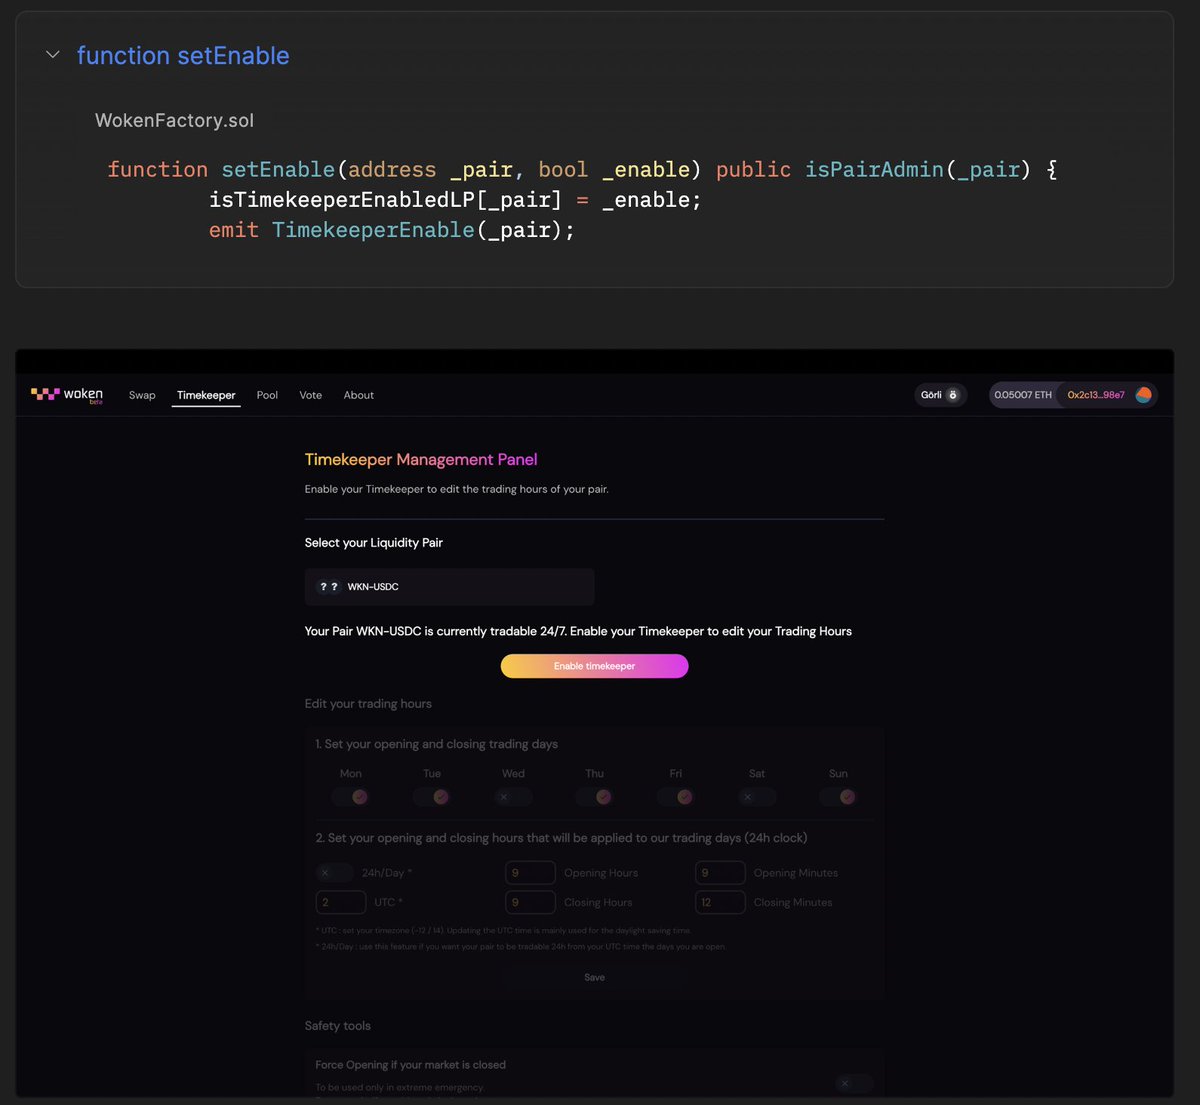Click the Enable timekeeper button
Screen dimensions: 1200x1105
click(594, 666)
